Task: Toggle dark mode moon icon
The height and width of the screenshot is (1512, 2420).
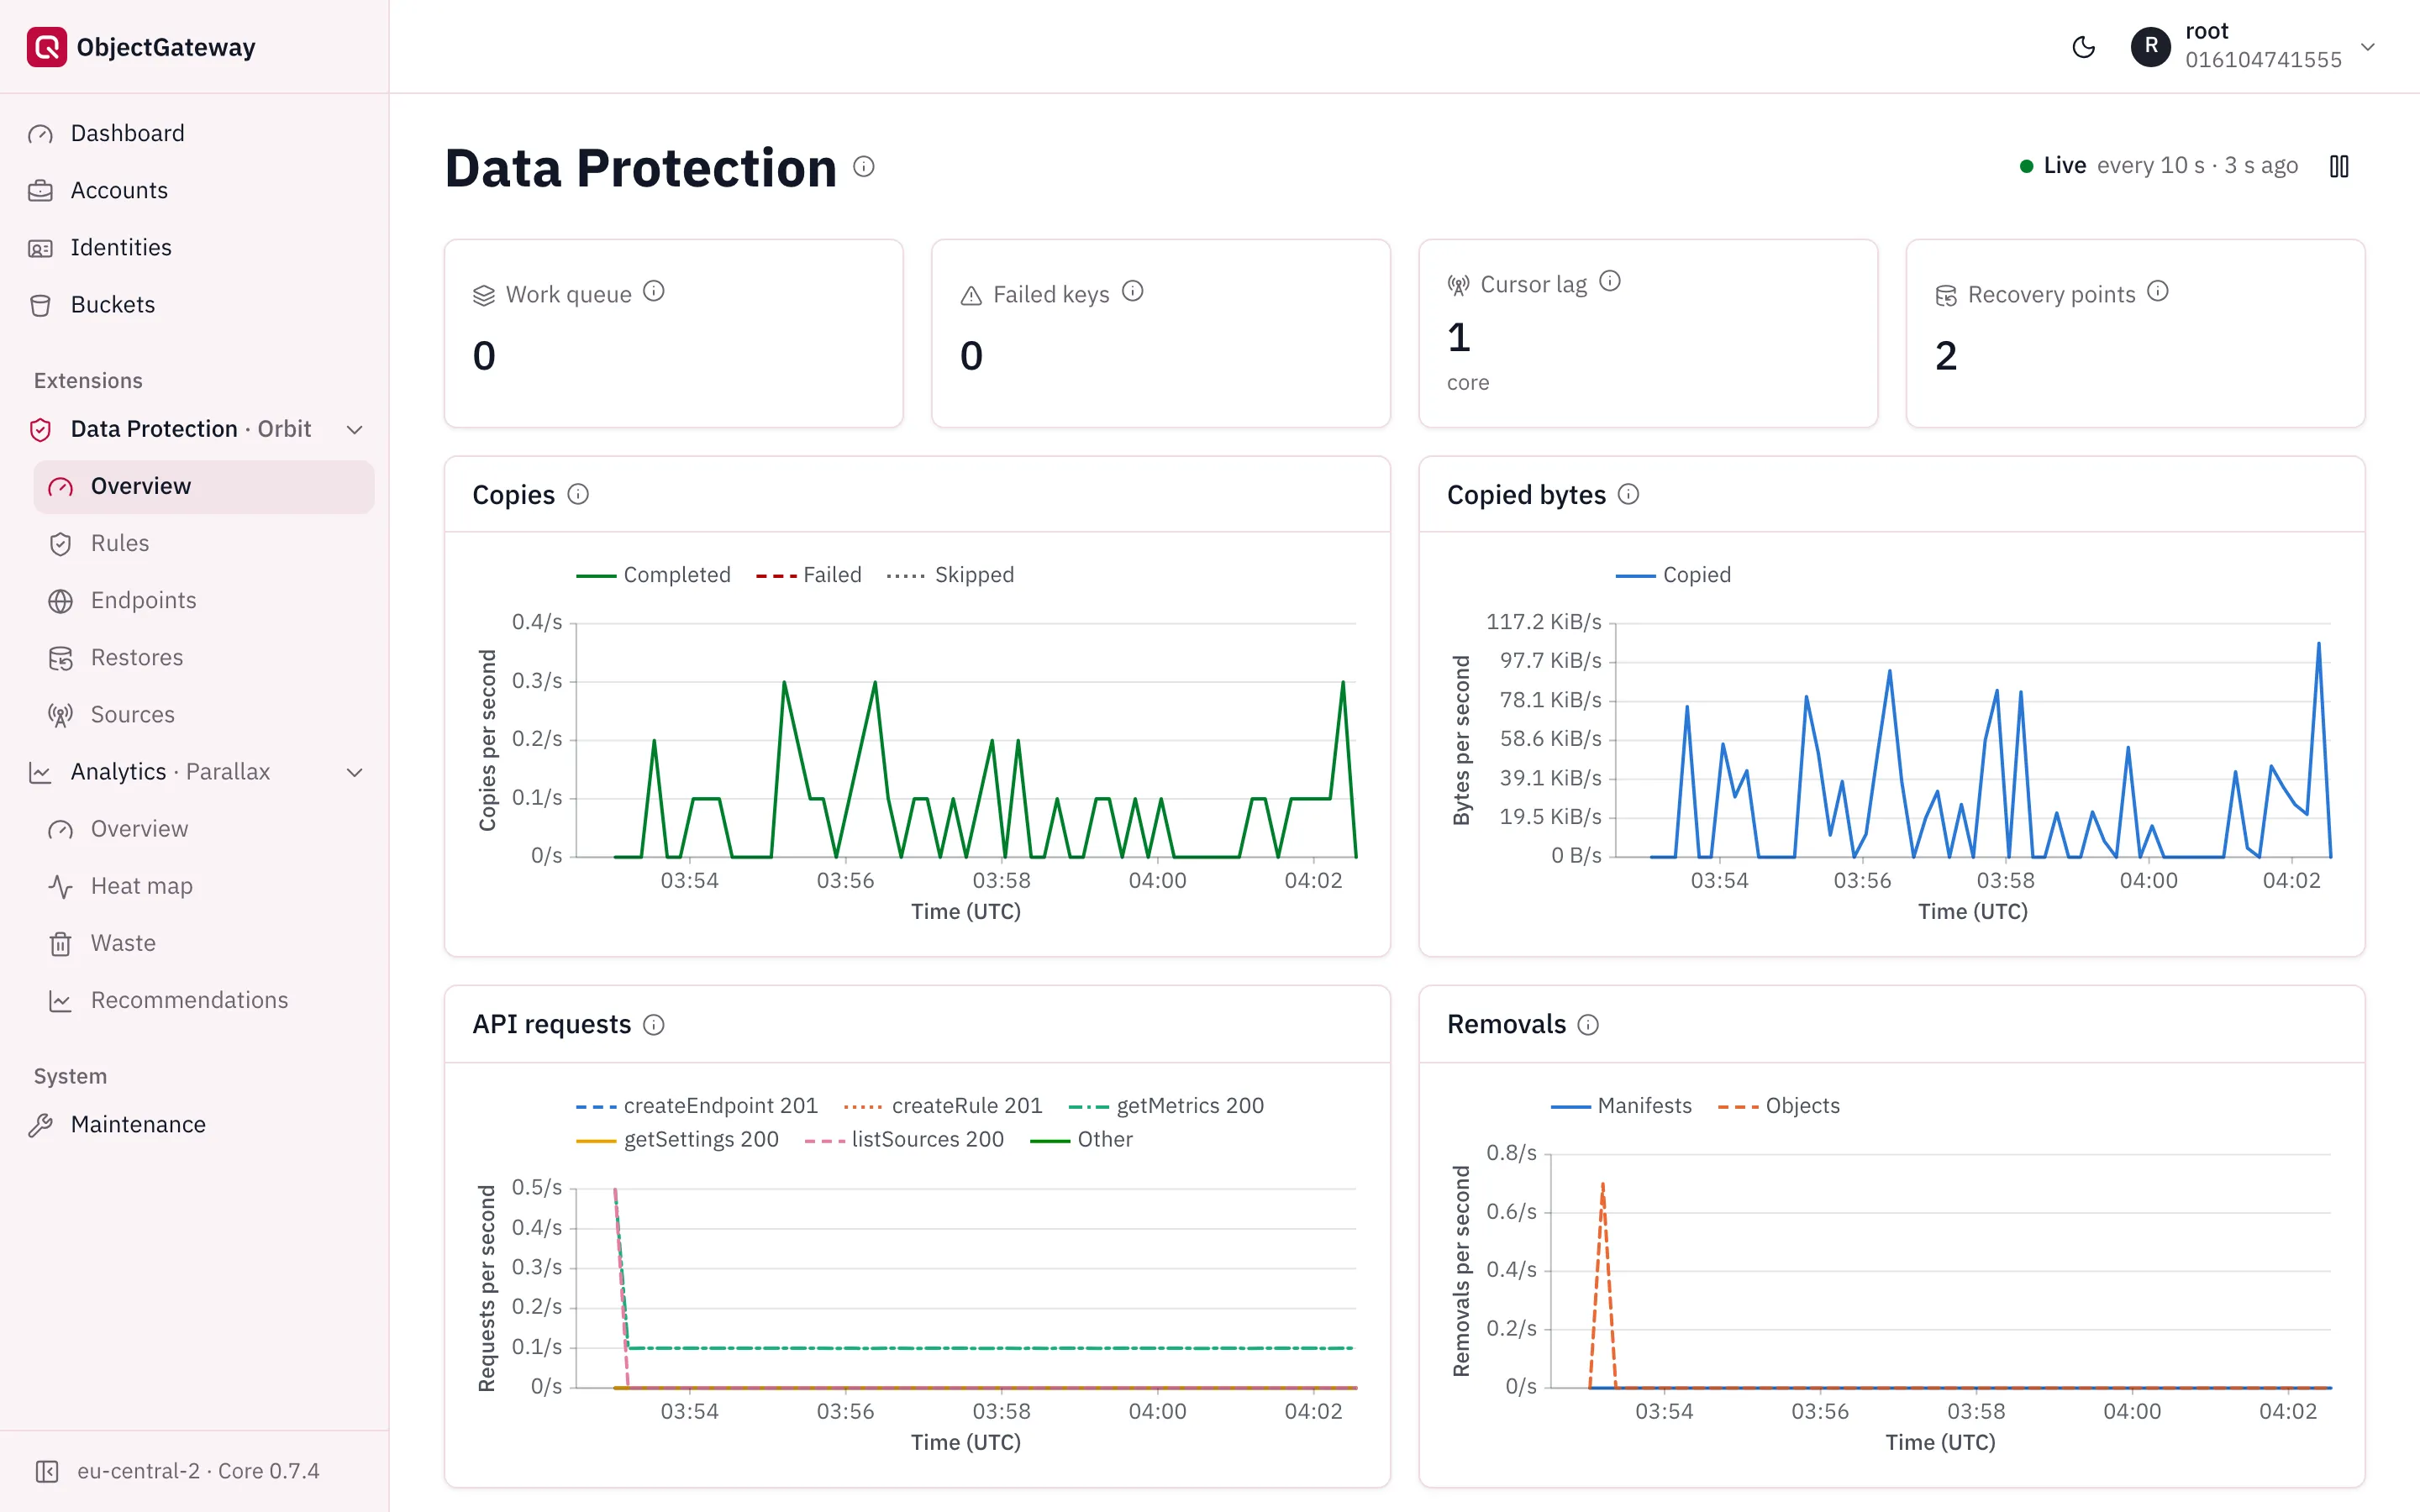Action: pos(2083,47)
